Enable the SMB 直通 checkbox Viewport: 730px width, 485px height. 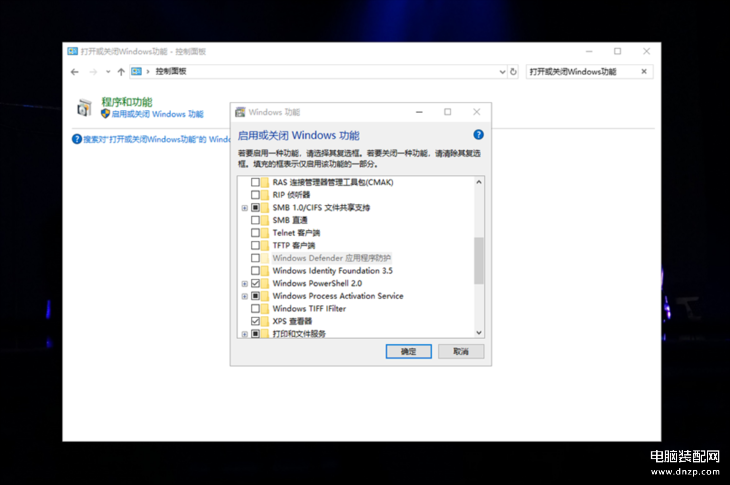255,220
